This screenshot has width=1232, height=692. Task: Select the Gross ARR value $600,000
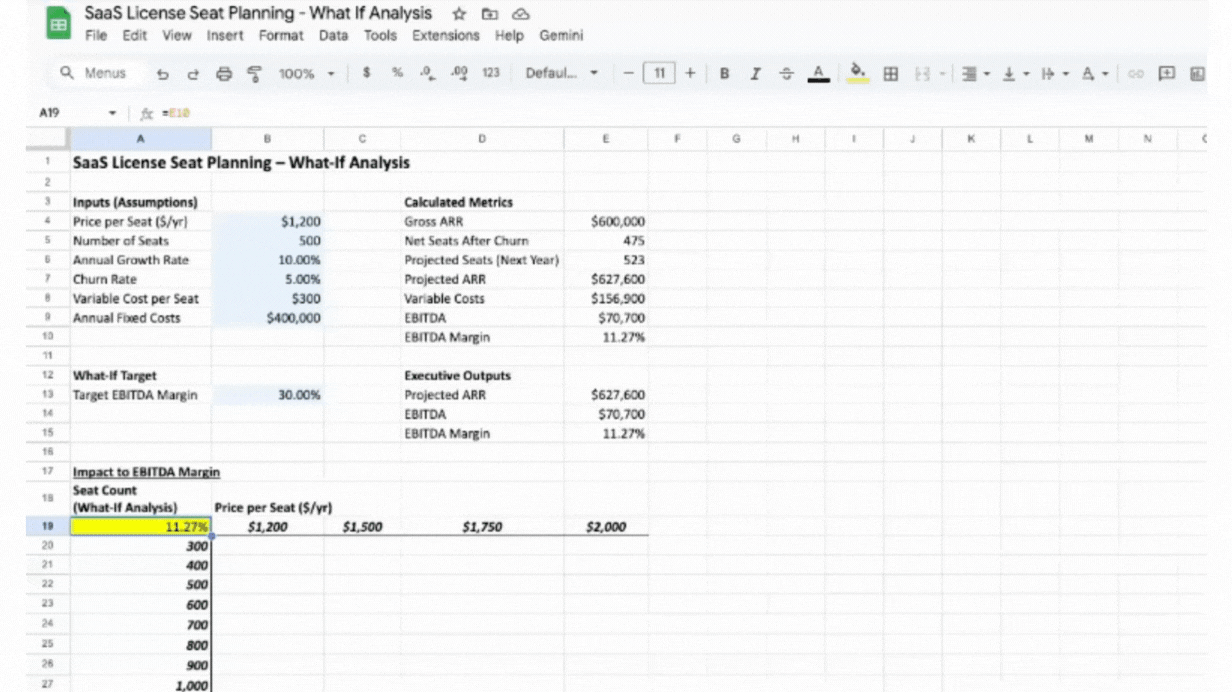tap(606, 221)
